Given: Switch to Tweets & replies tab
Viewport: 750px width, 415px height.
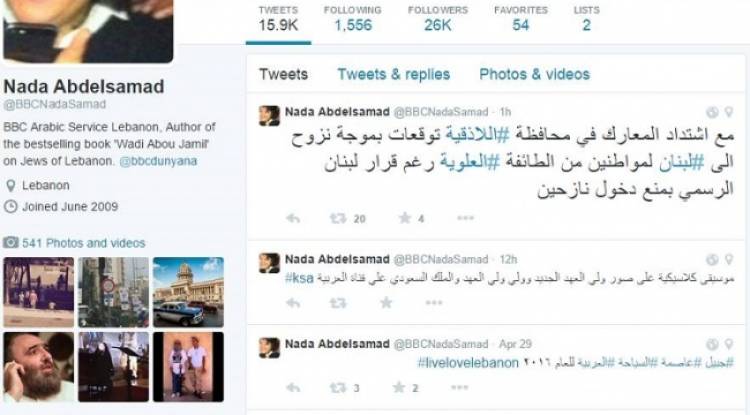Looking at the screenshot, I should [x=394, y=74].
